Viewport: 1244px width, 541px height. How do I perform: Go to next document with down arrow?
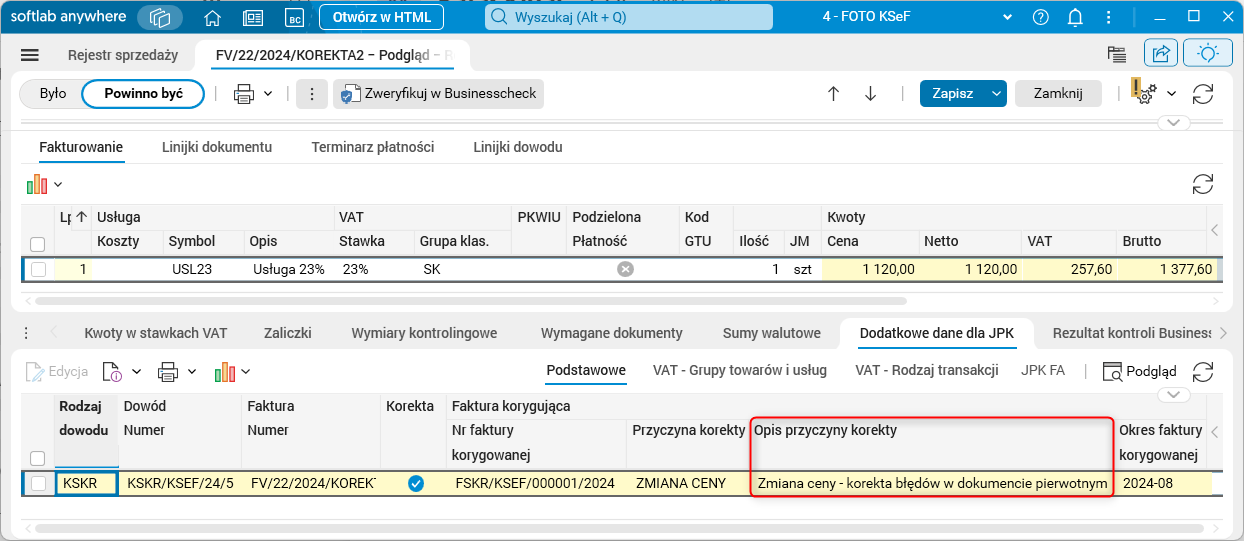tap(870, 94)
